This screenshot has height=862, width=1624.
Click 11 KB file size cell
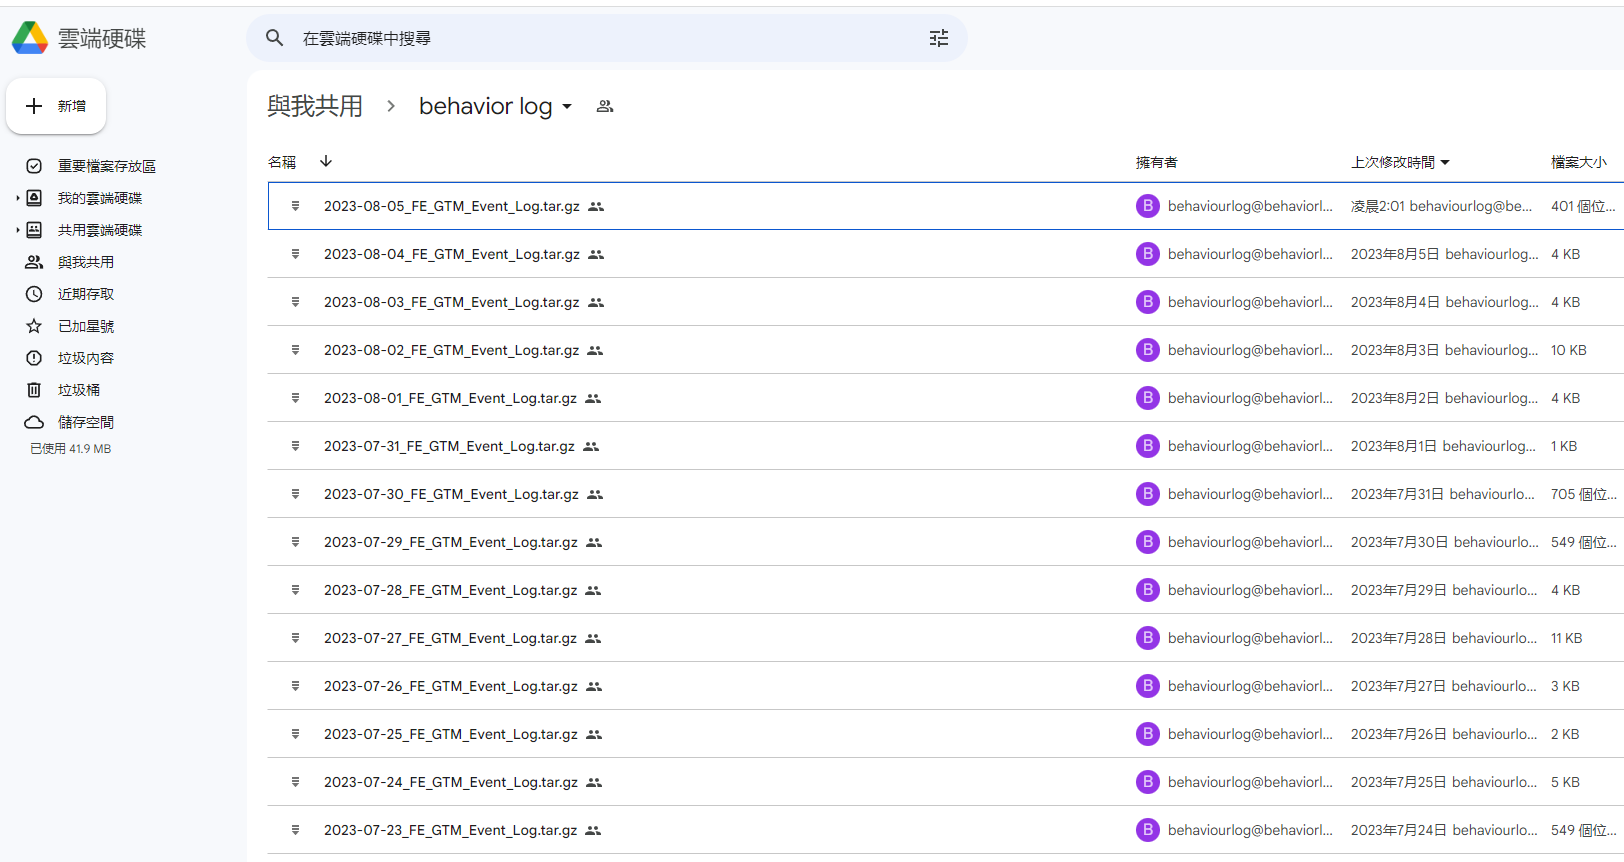(1567, 638)
